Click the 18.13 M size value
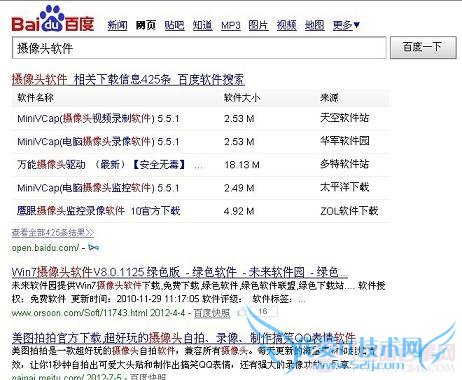462x380 pixels. 242,165
